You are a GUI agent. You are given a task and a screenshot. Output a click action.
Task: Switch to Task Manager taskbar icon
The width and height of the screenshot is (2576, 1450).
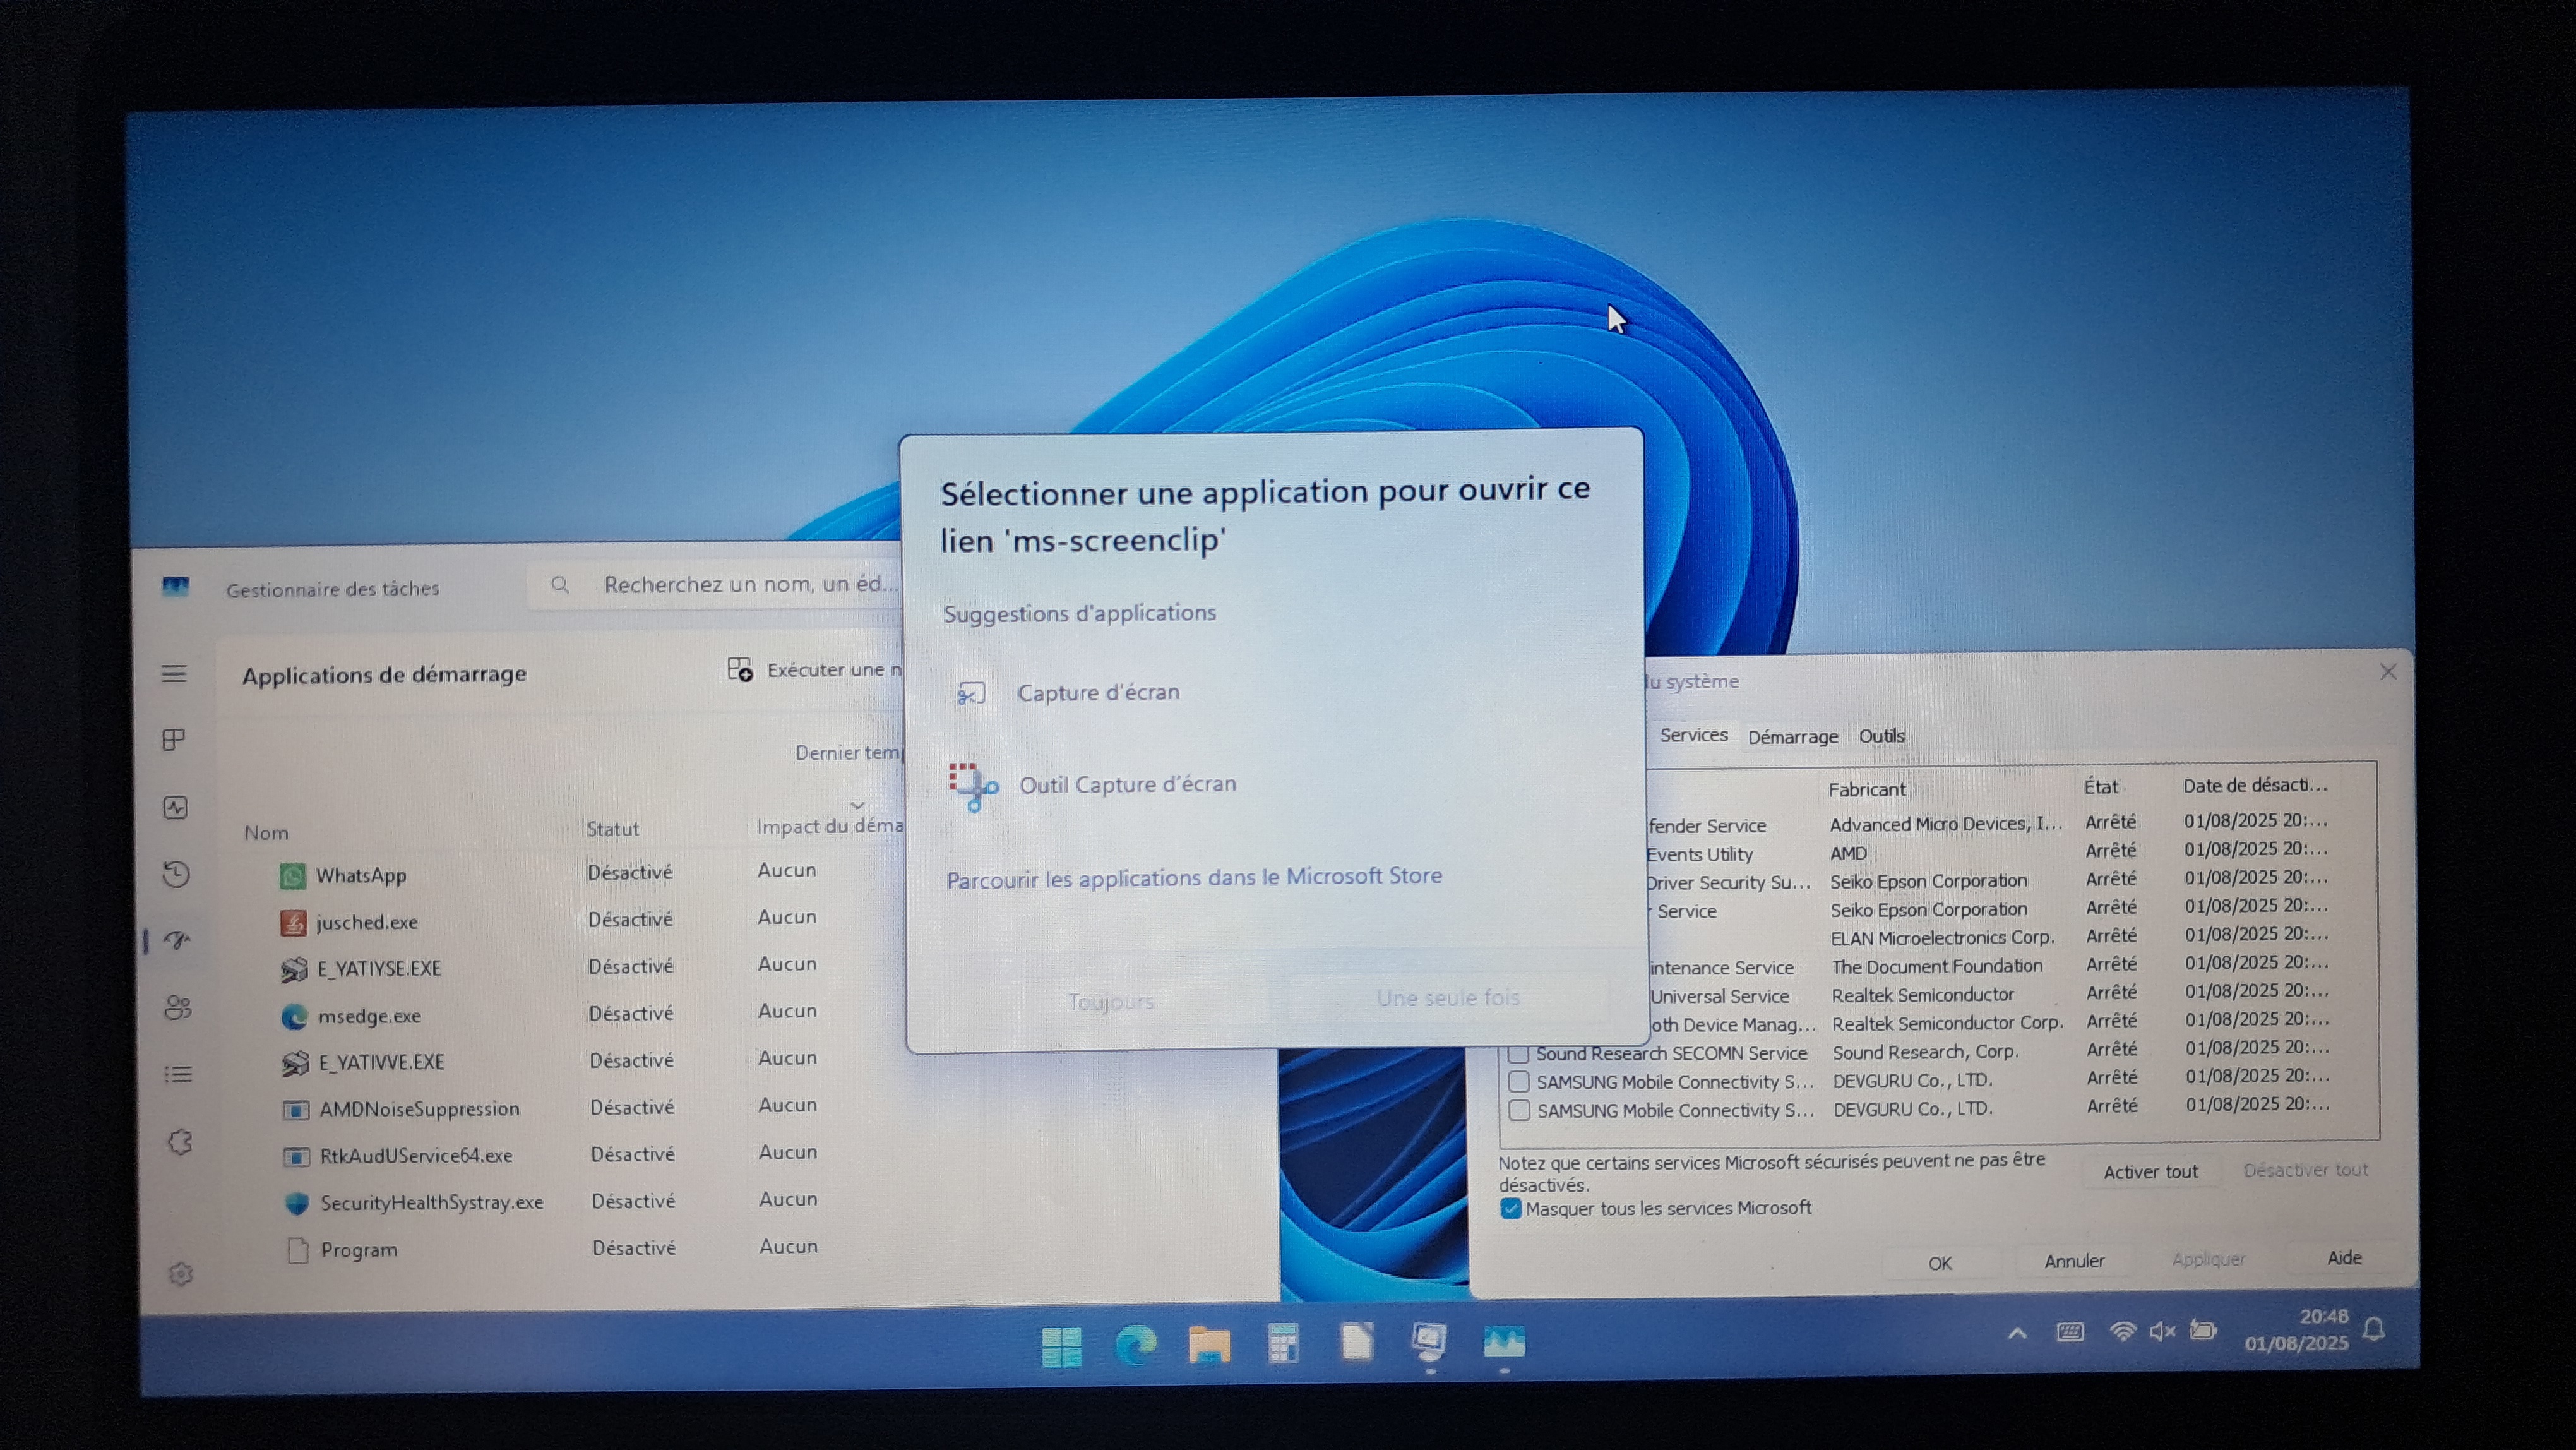[x=1504, y=1341]
